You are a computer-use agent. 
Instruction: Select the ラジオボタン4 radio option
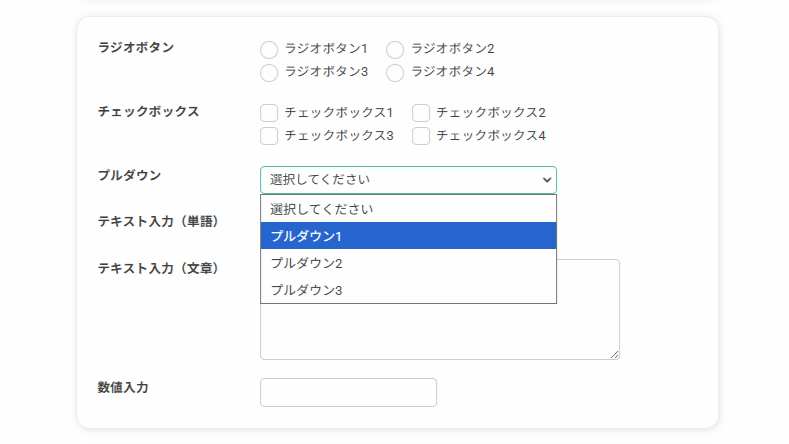pos(395,73)
